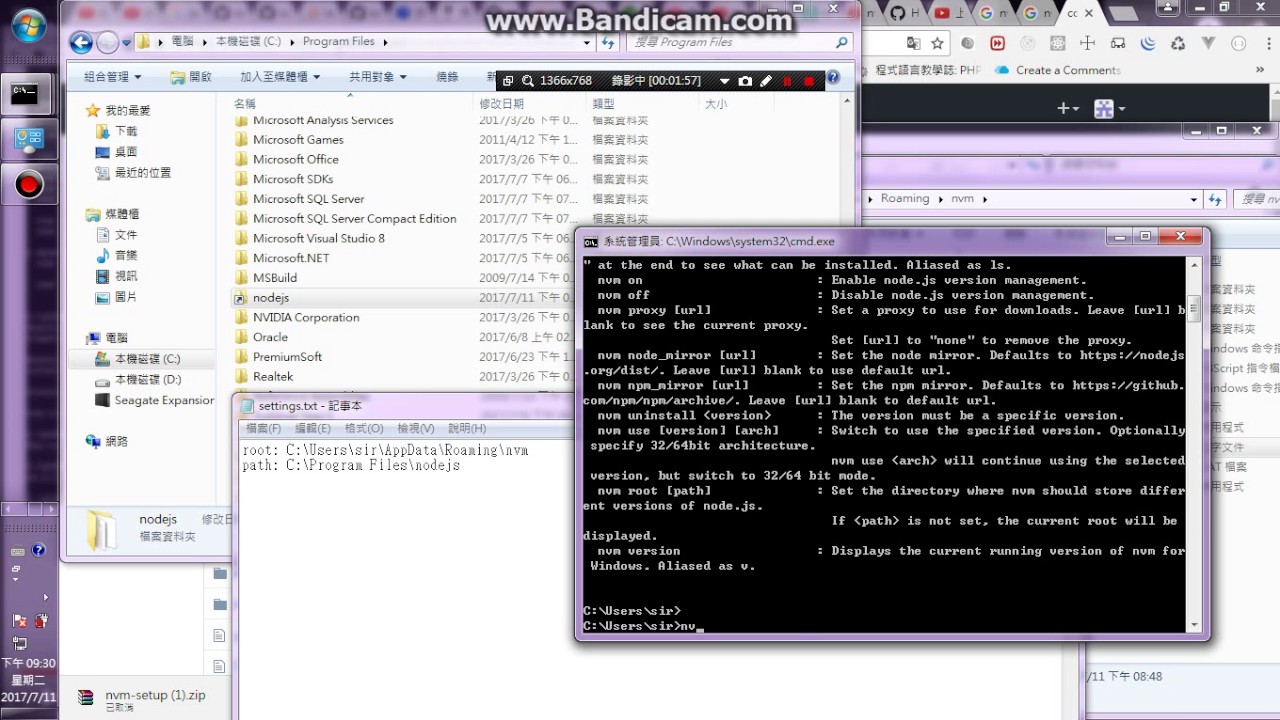Viewport: 1280px width, 720px height.
Task: Focus the 搜尋 Program Files search box
Action: point(739,42)
